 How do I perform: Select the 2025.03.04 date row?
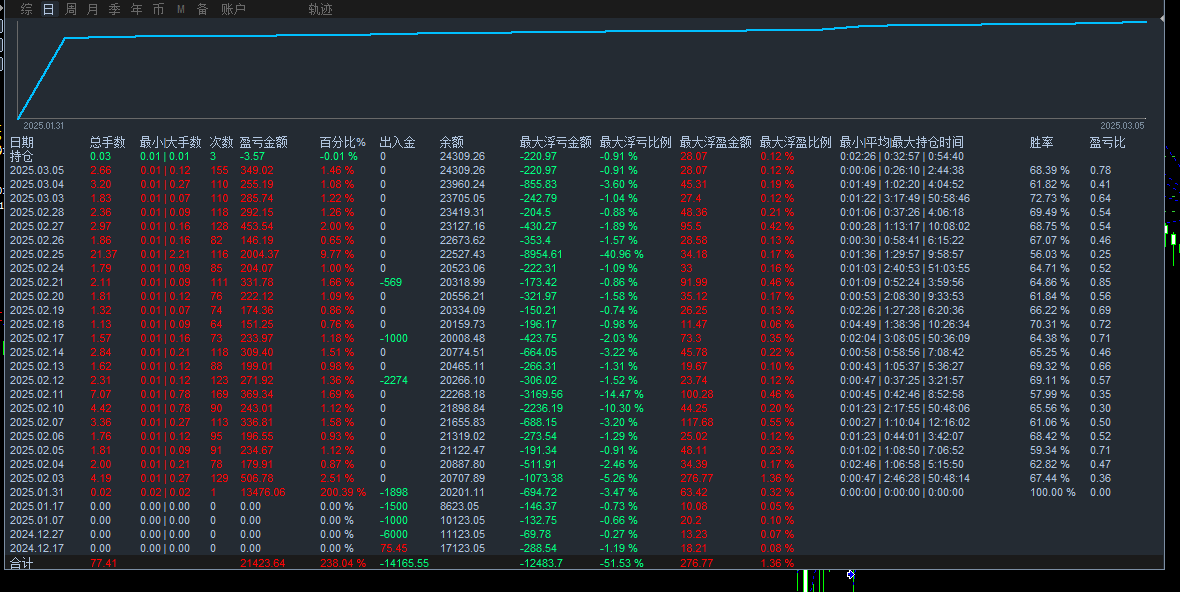37,184
